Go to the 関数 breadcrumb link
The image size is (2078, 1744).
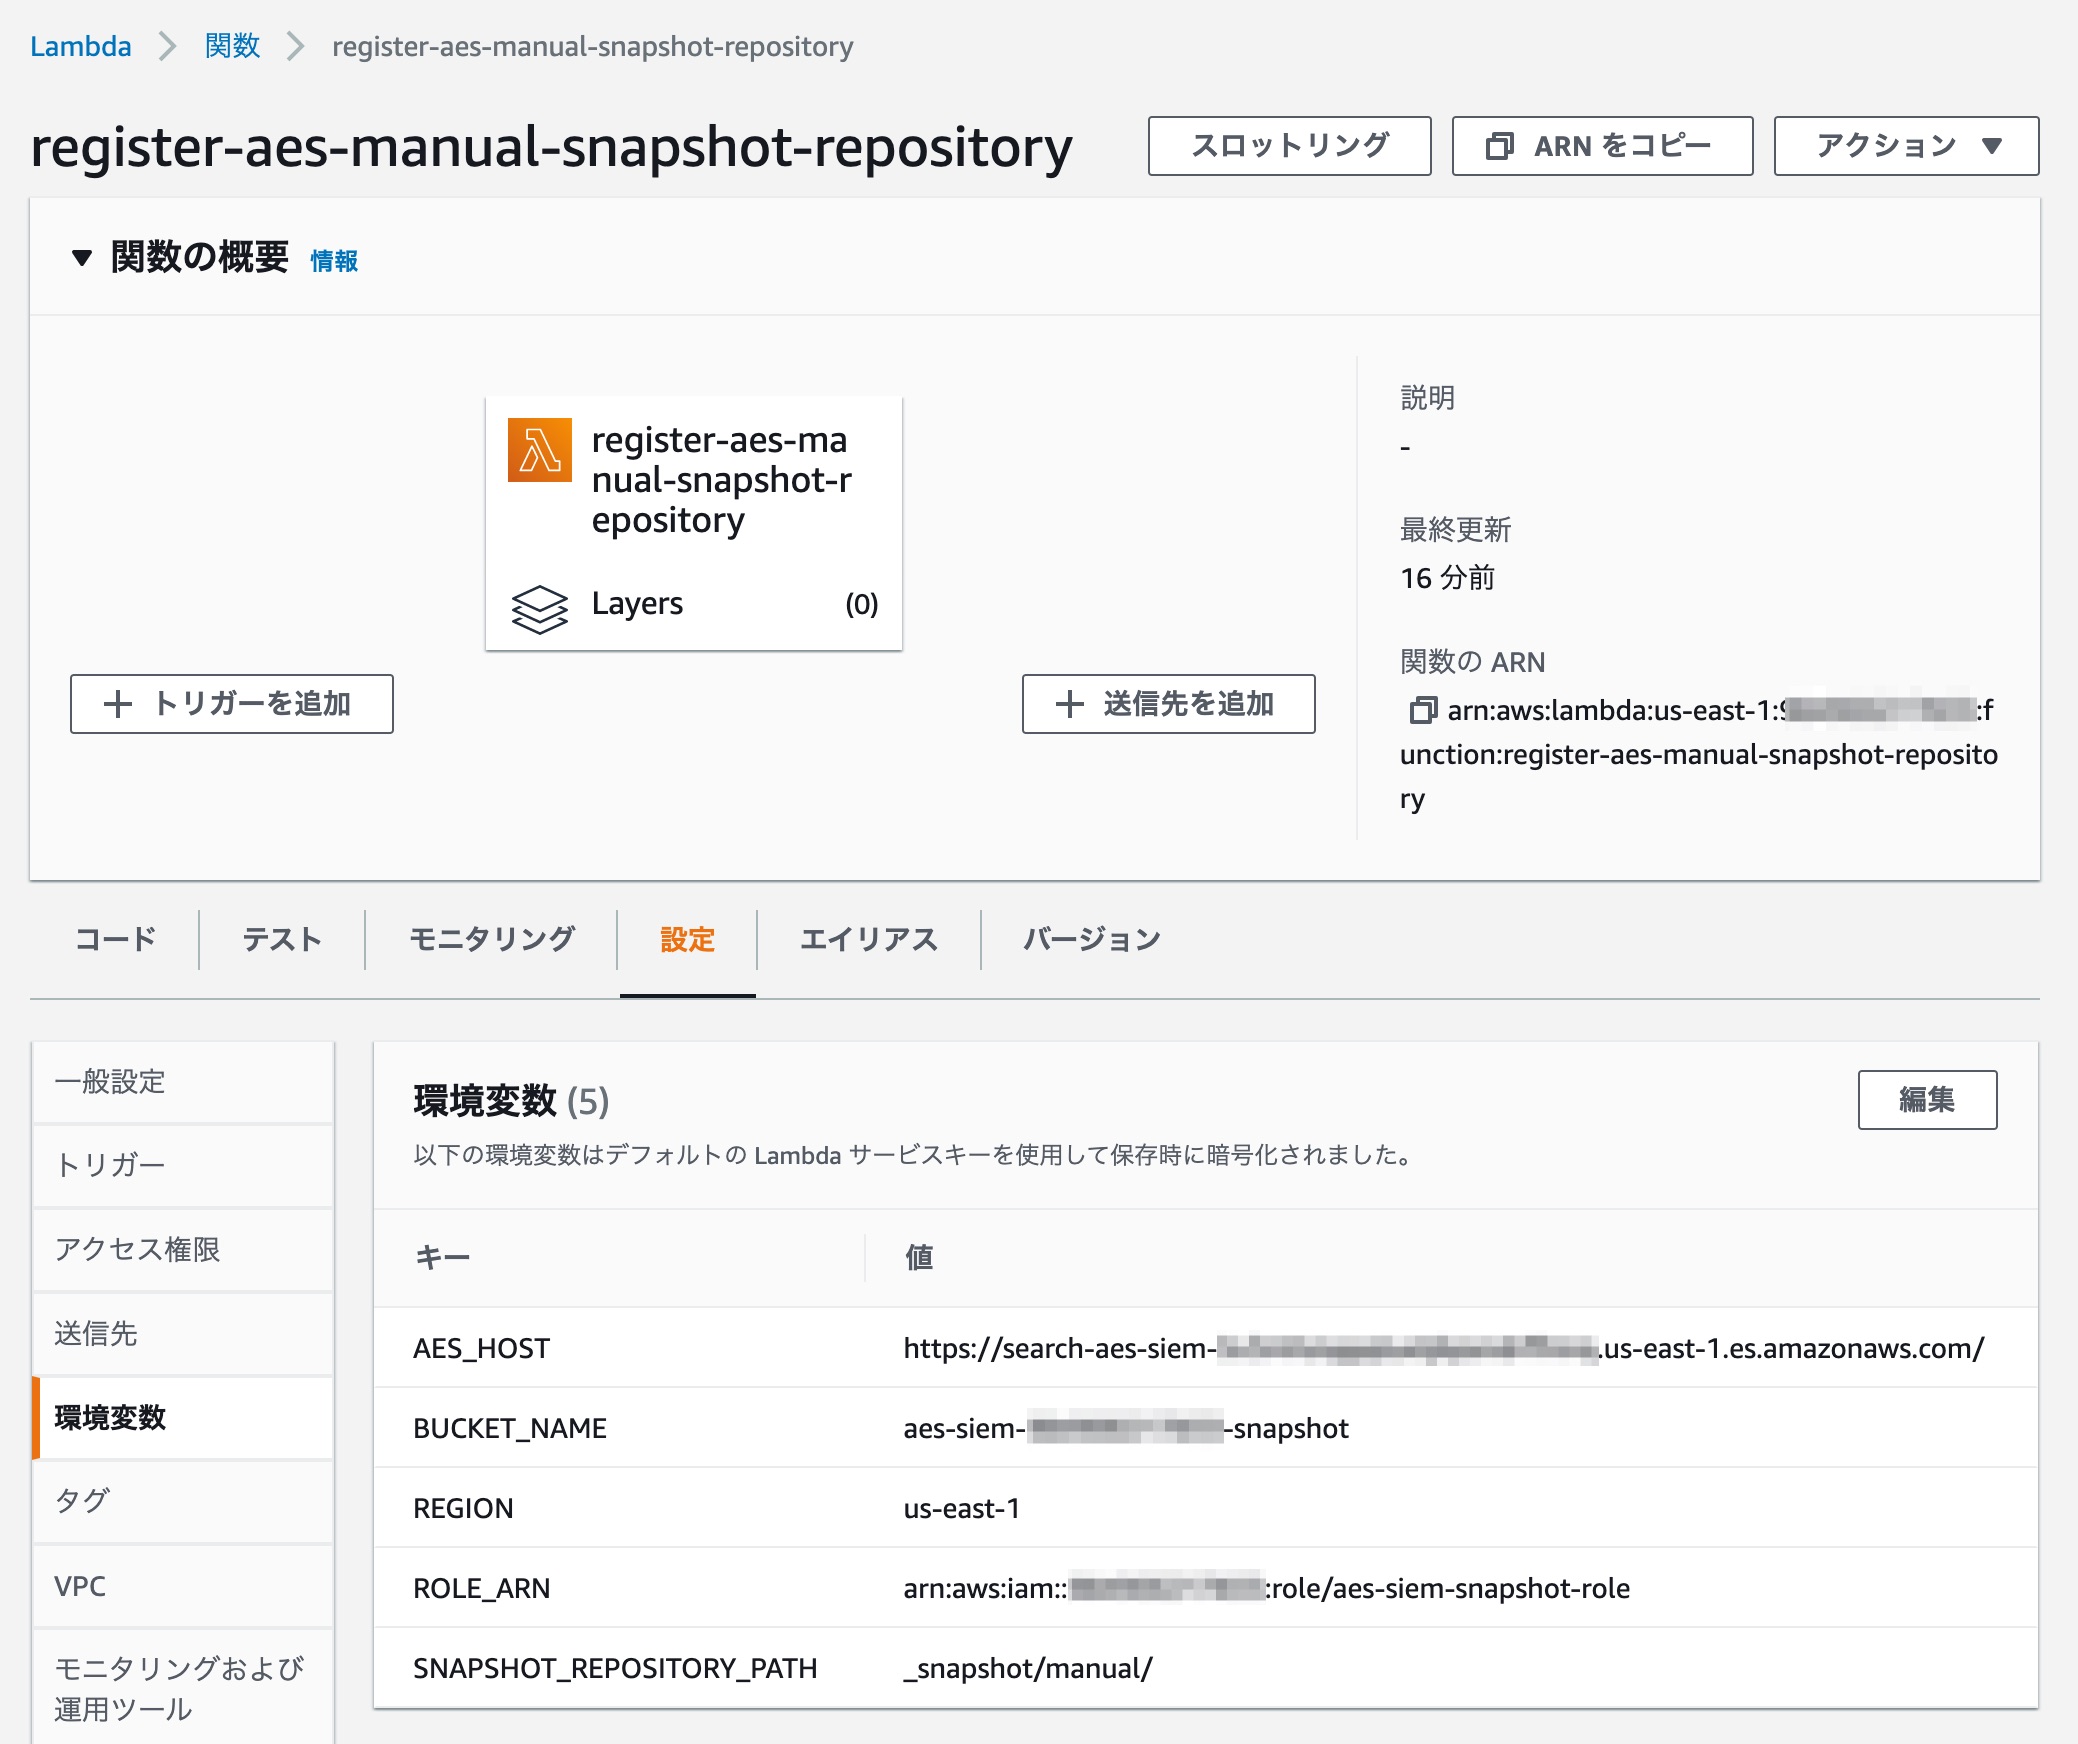(232, 46)
